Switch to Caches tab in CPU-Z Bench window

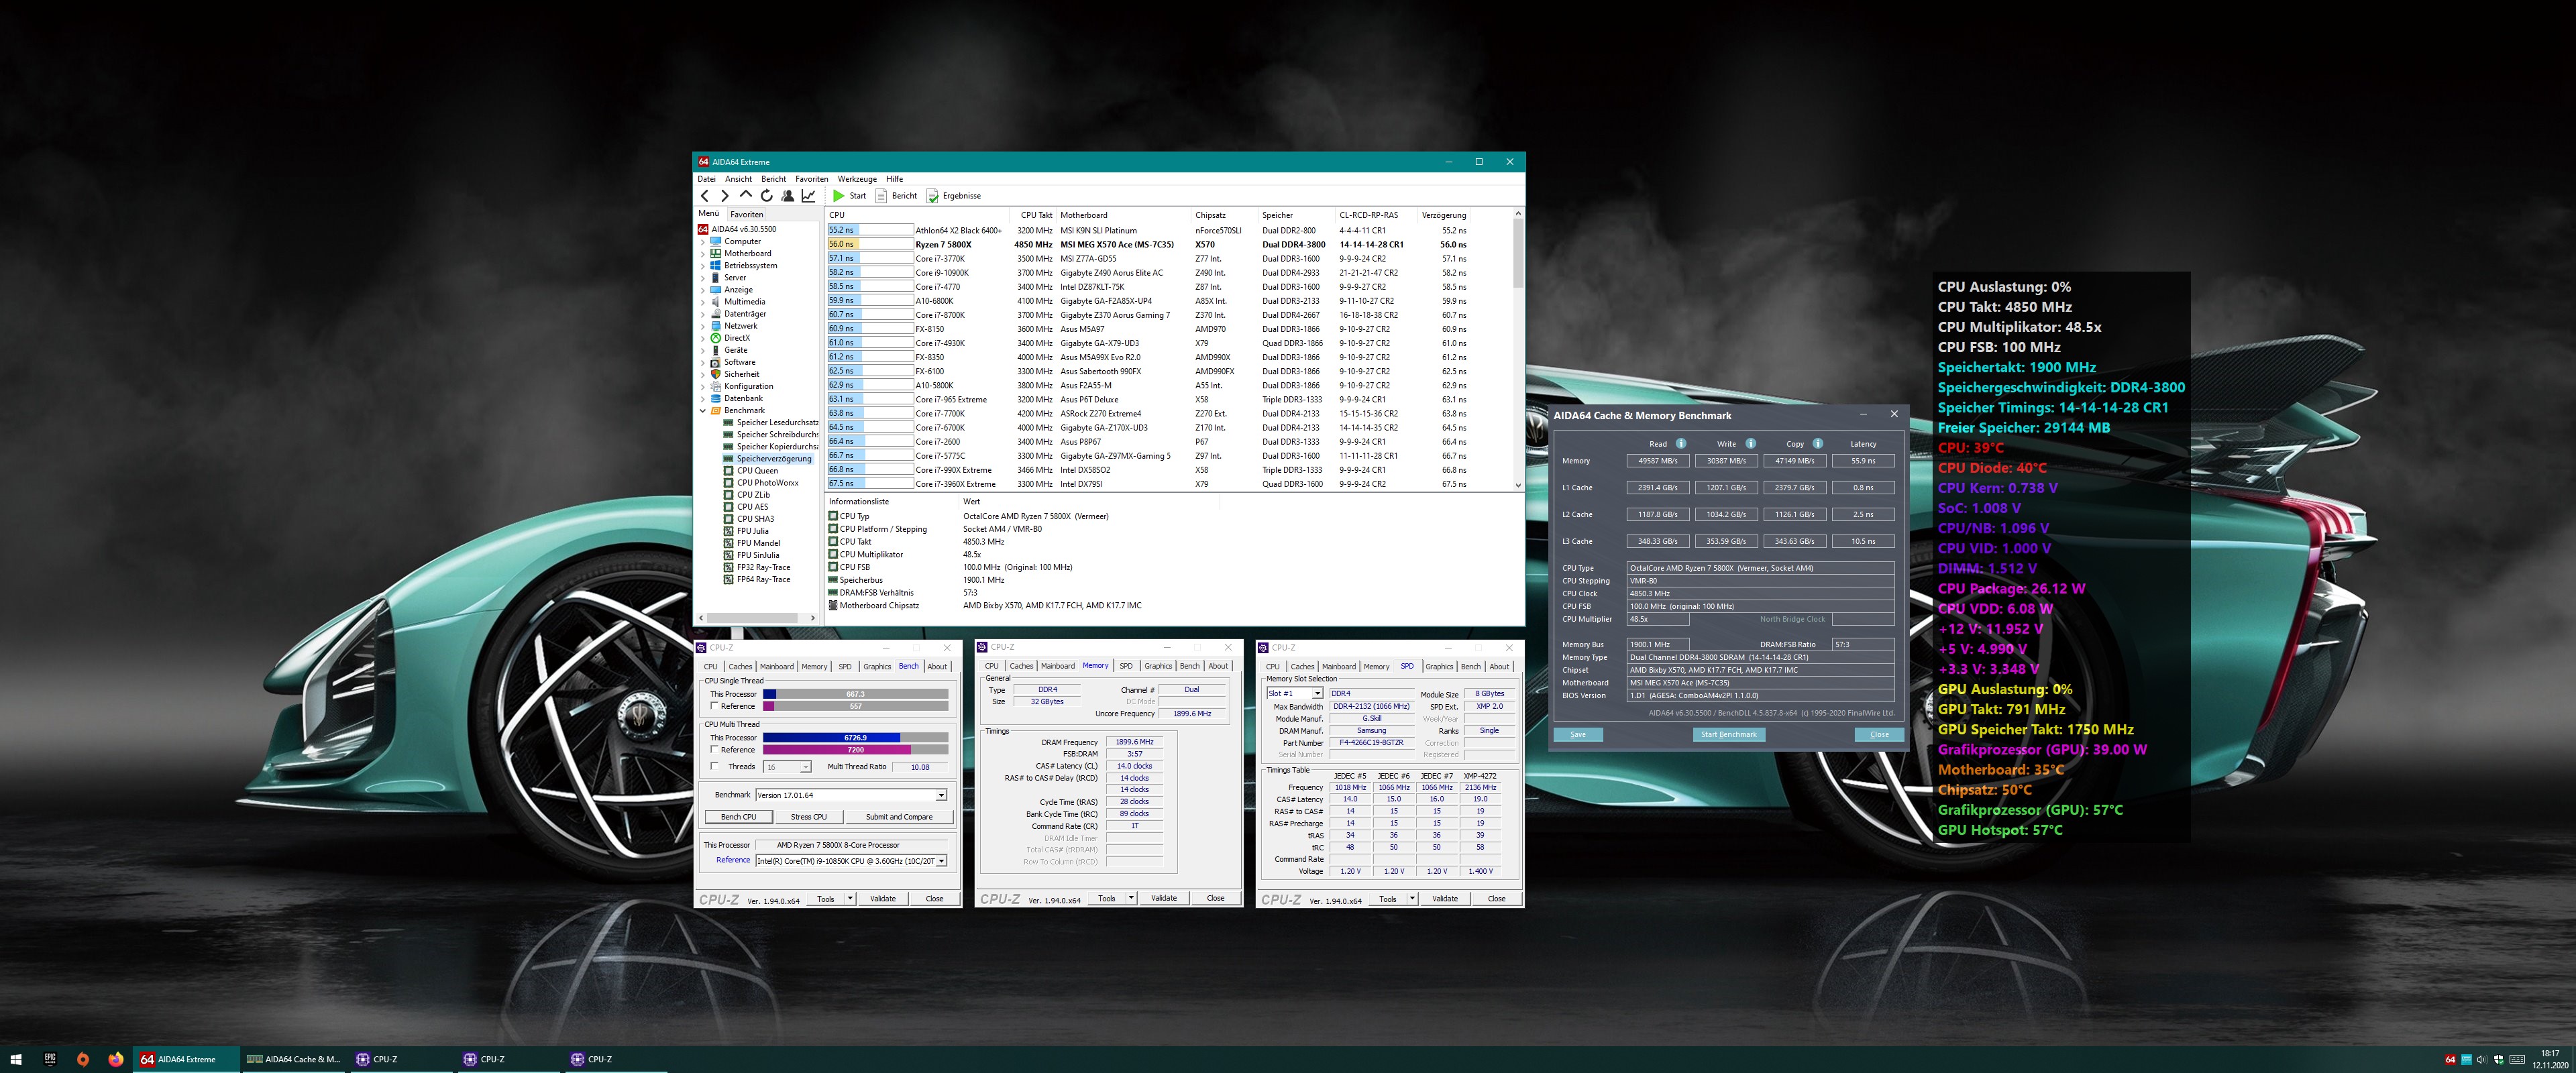[740, 667]
